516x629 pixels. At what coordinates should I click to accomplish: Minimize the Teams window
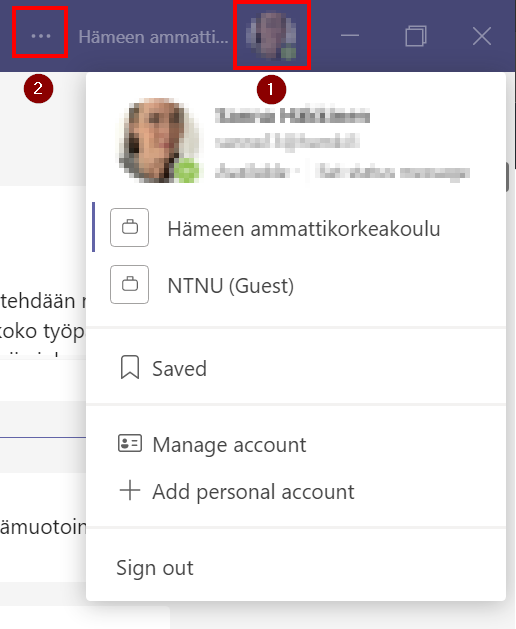tap(350, 35)
